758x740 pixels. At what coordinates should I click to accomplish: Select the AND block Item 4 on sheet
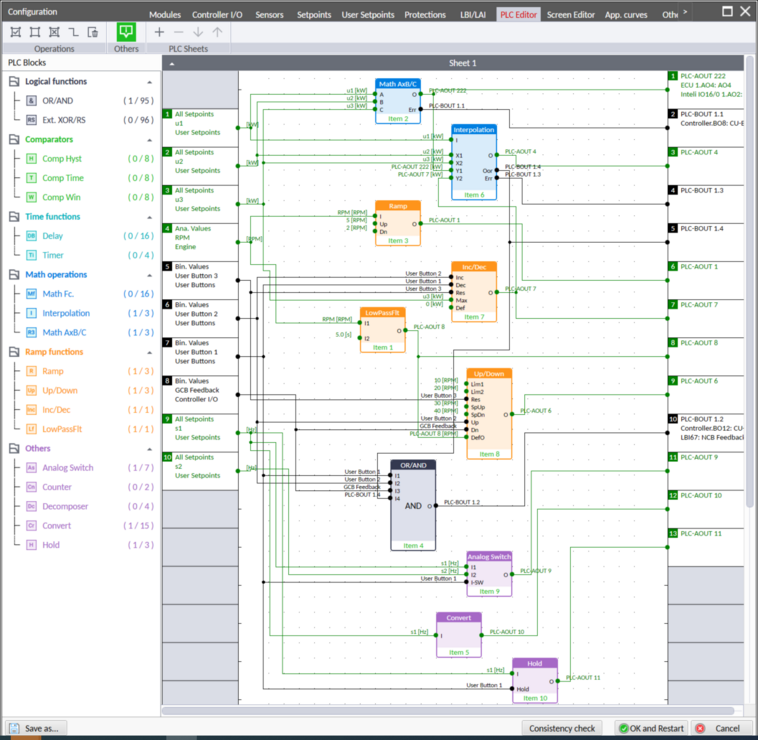click(x=413, y=505)
